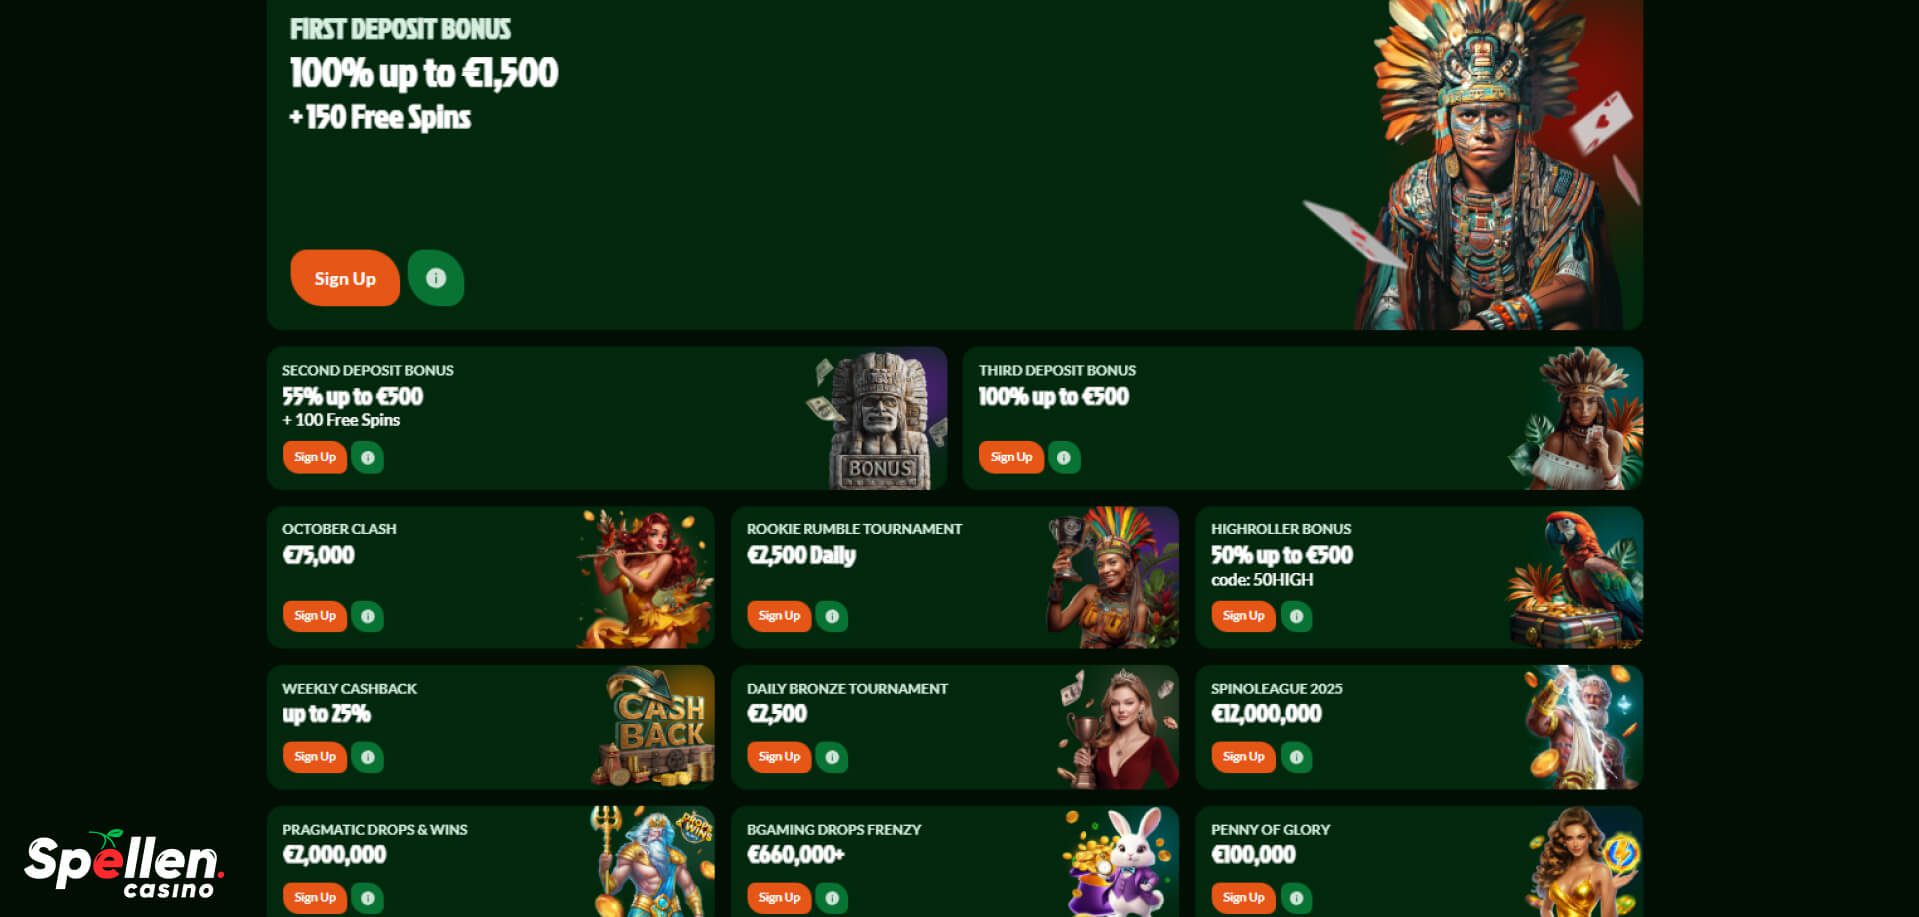This screenshot has height=917, width=1919.
Task: Open Spinoleague 2025 info icon
Action: [1296, 757]
